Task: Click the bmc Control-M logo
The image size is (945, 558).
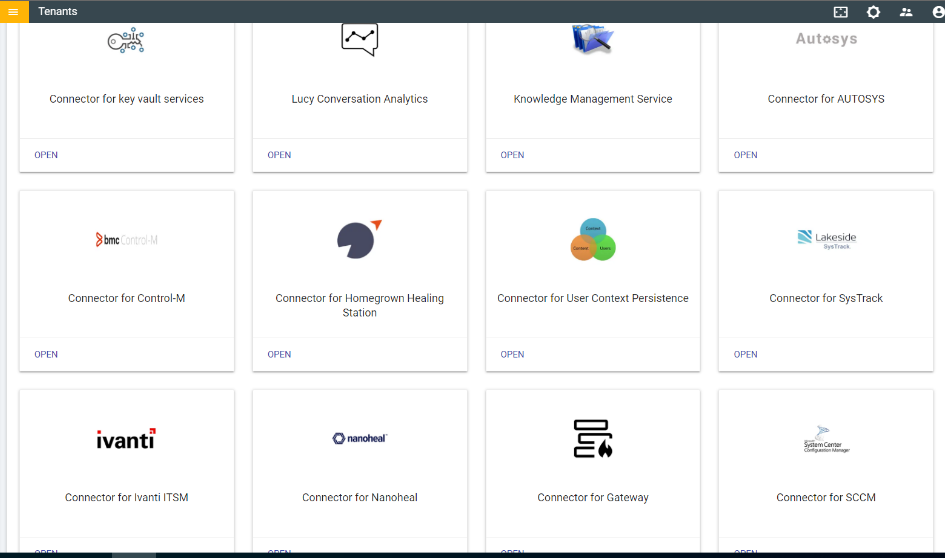Action: 127,240
